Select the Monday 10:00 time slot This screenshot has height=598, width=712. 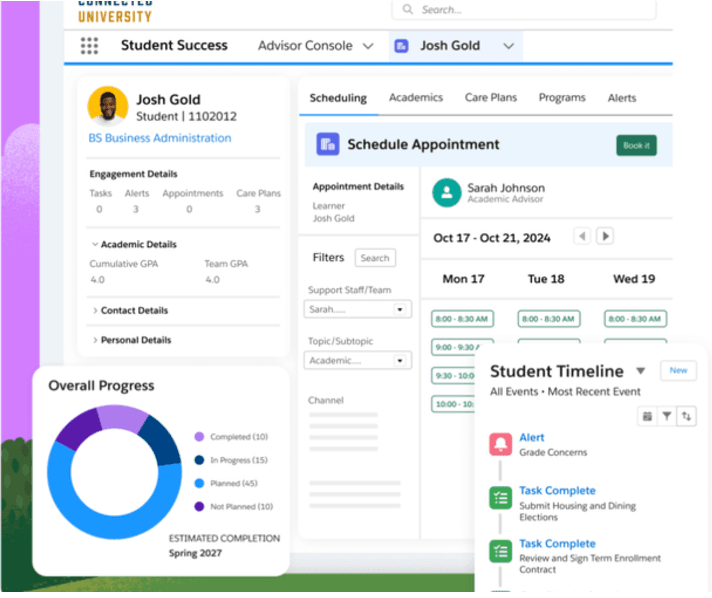coord(453,404)
